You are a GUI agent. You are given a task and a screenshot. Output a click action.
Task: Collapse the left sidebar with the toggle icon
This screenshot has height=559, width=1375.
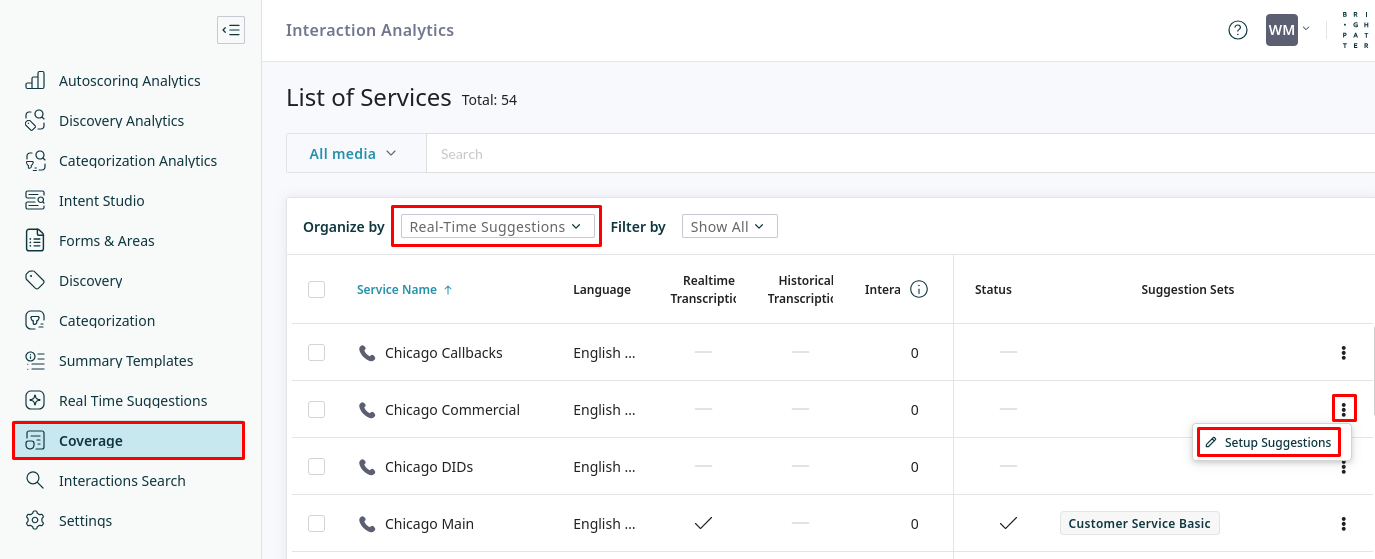(x=231, y=30)
